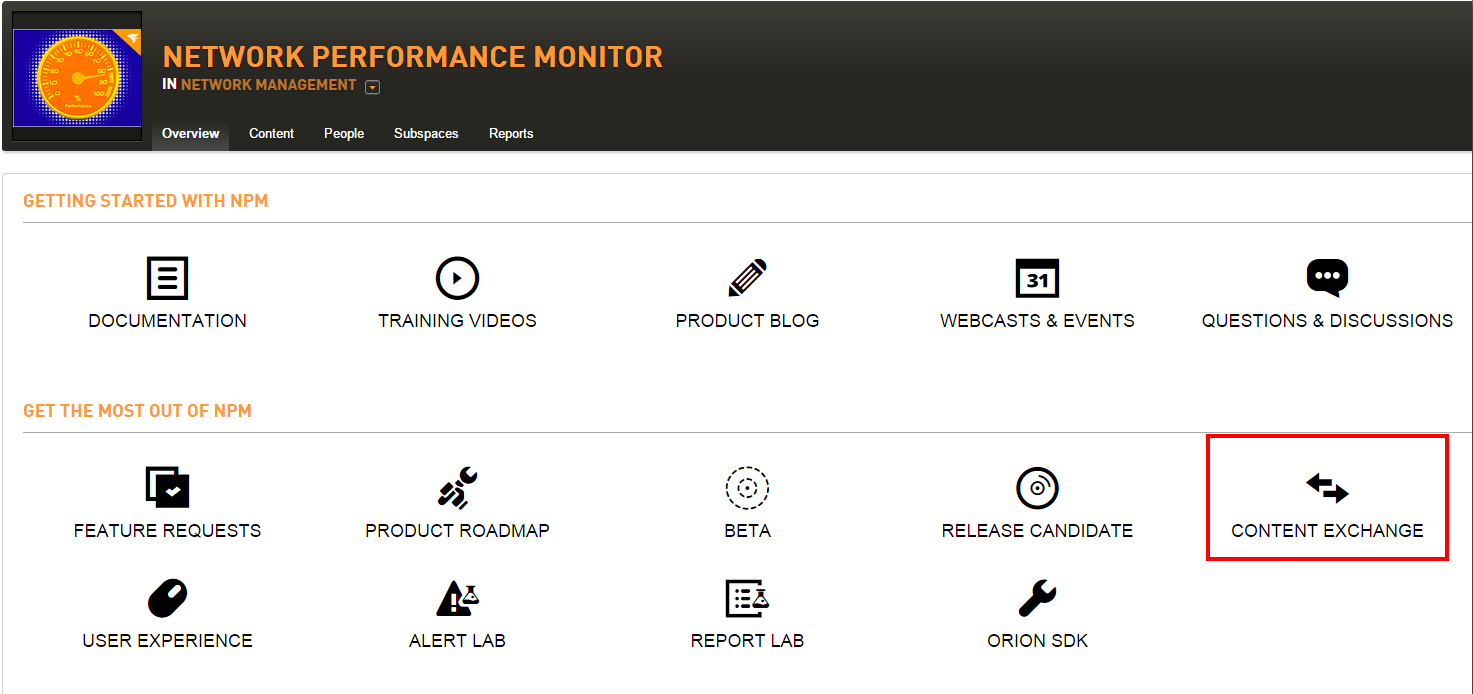
Task: Click the RELEASE CANDIDATE label
Action: [x=1037, y=531]
